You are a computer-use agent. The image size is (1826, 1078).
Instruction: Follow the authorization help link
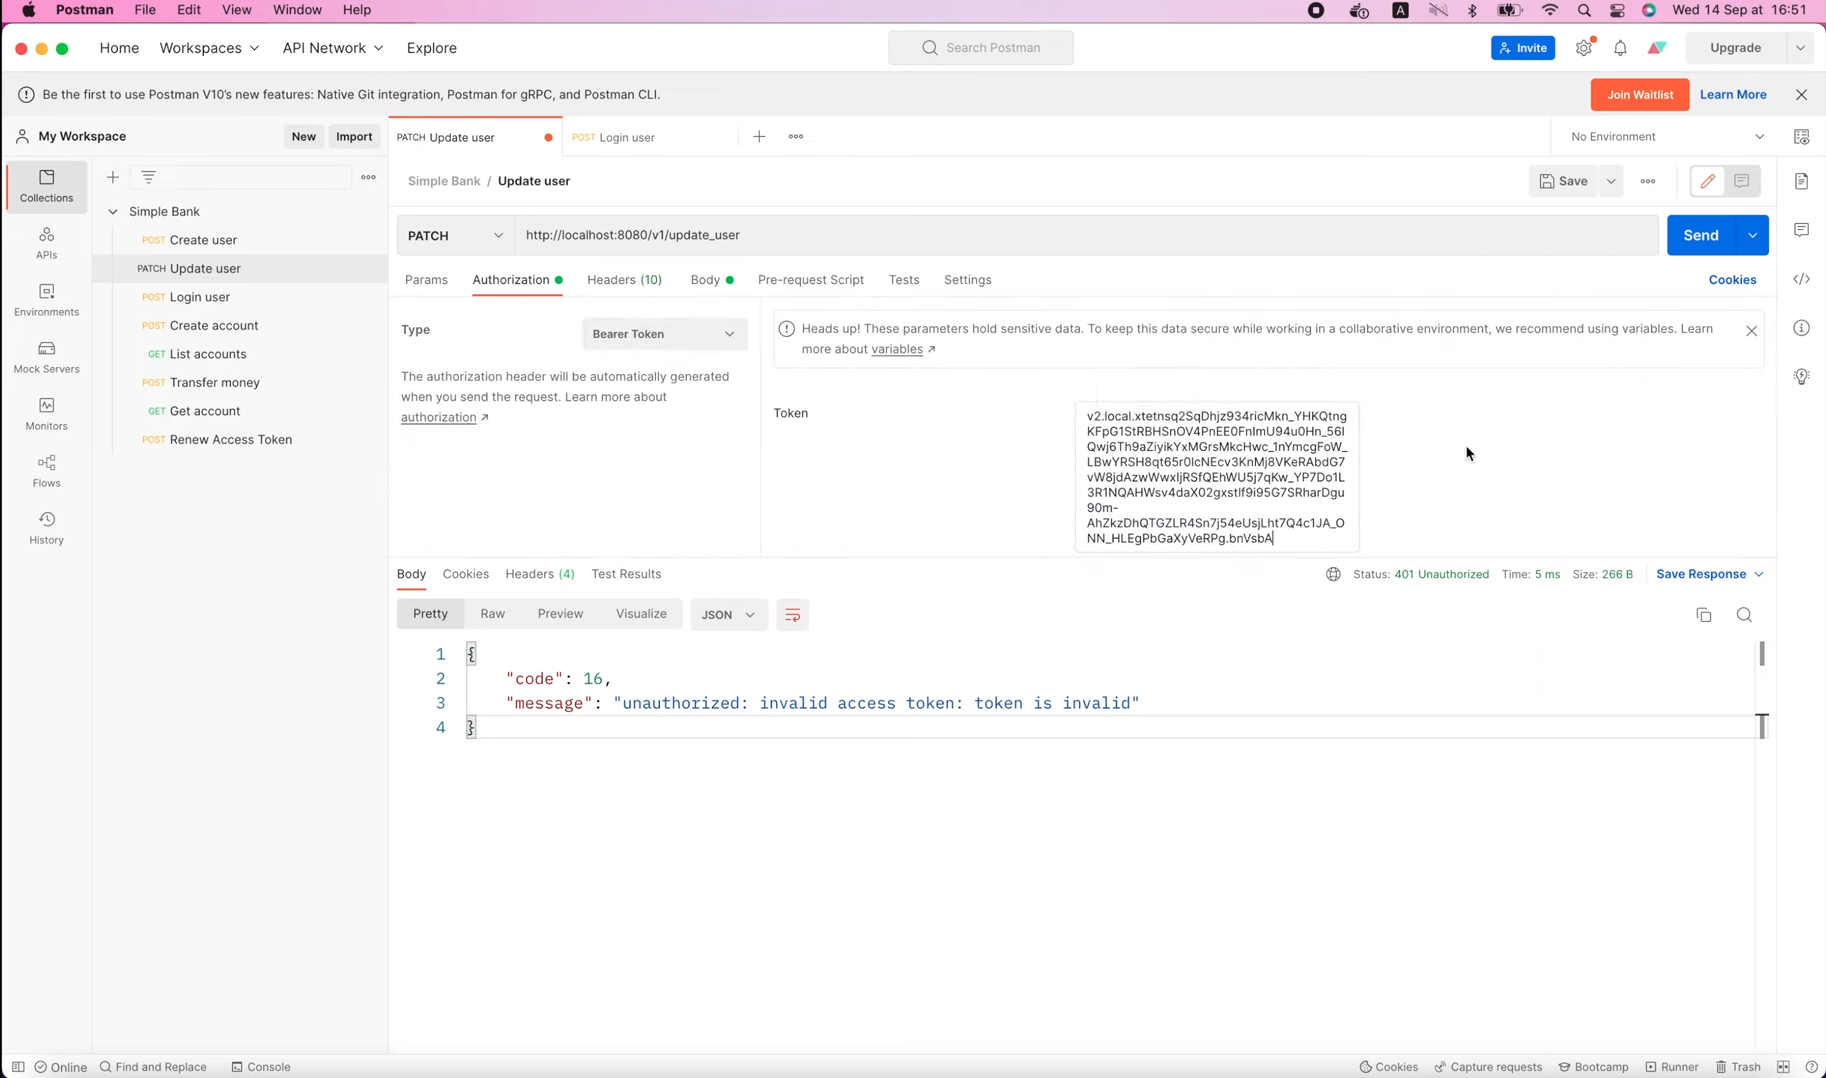pyautogui.click(x=438, y=417)
